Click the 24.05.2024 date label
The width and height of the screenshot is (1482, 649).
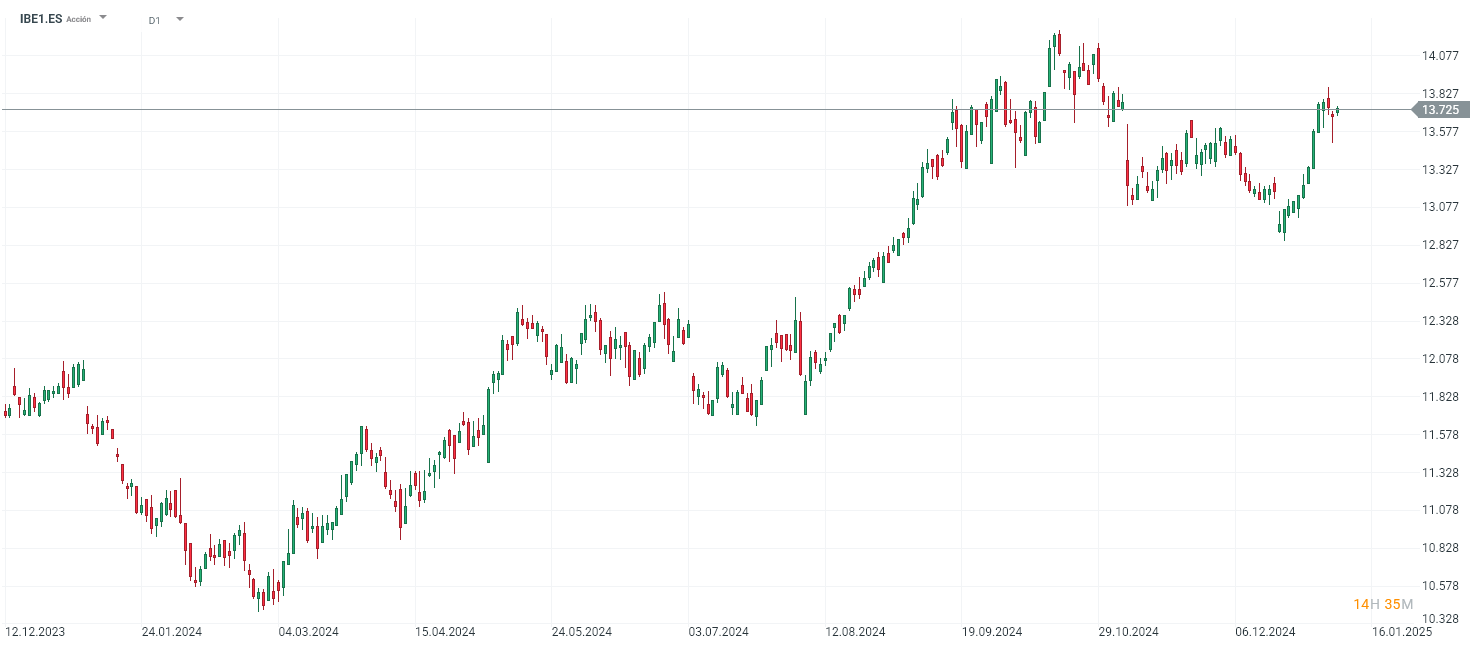coord(582,632)
